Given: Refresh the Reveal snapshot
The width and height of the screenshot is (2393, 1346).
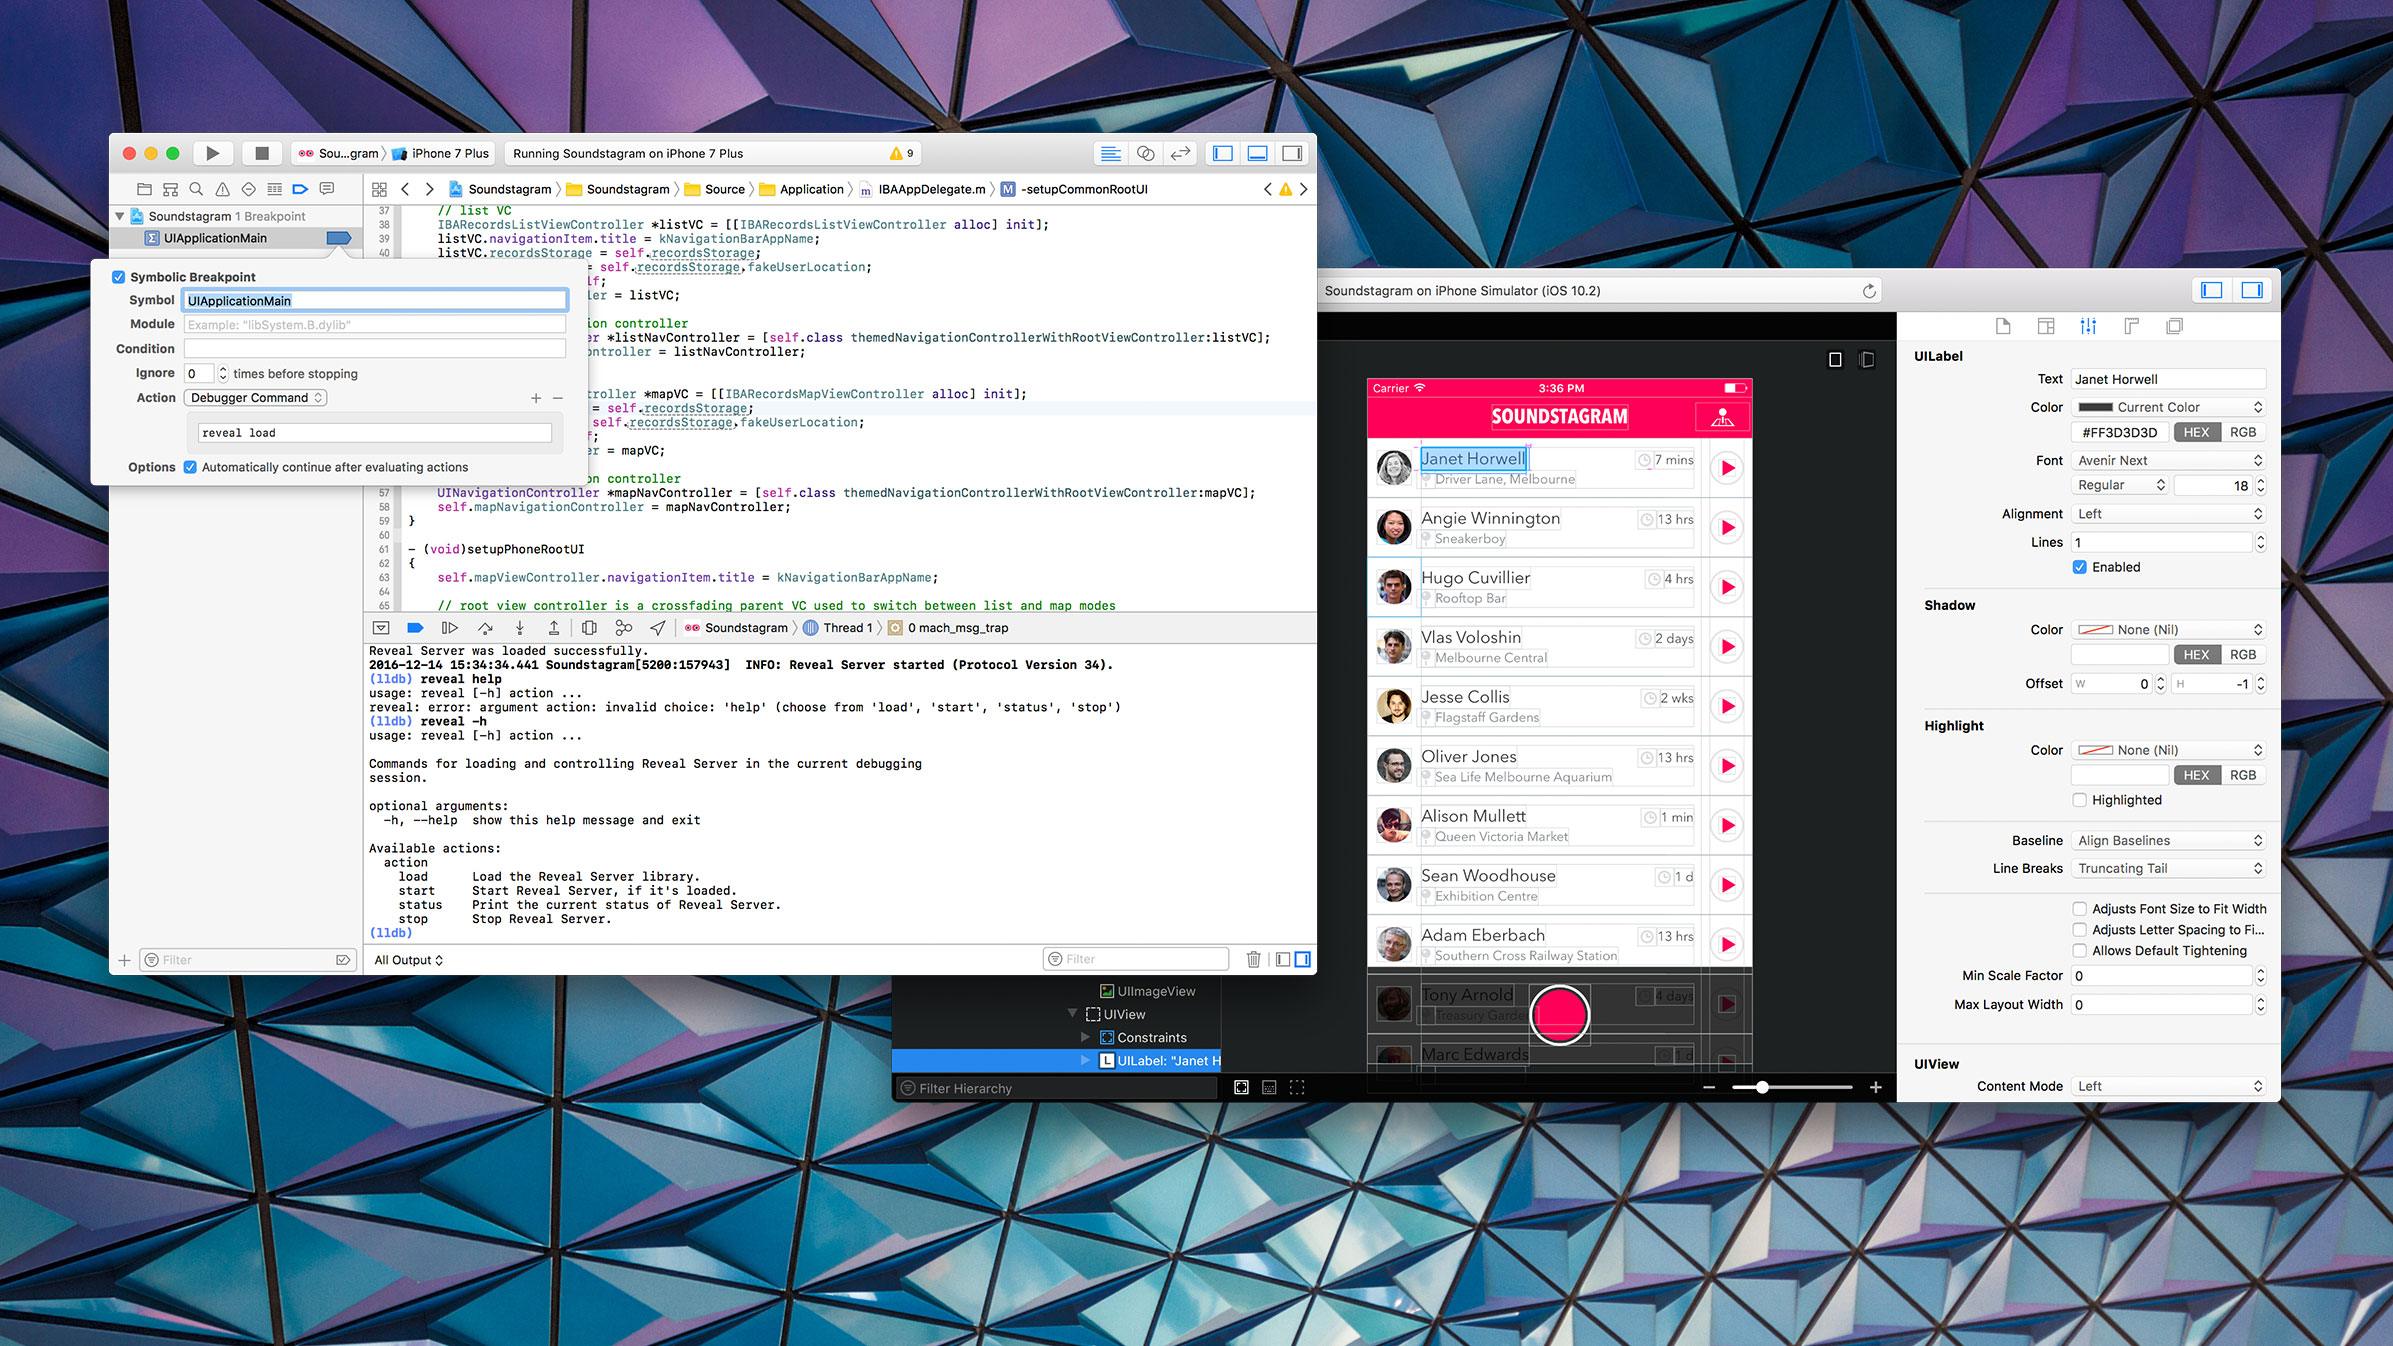Looking at the screenshot, I should pos(1869,291).
